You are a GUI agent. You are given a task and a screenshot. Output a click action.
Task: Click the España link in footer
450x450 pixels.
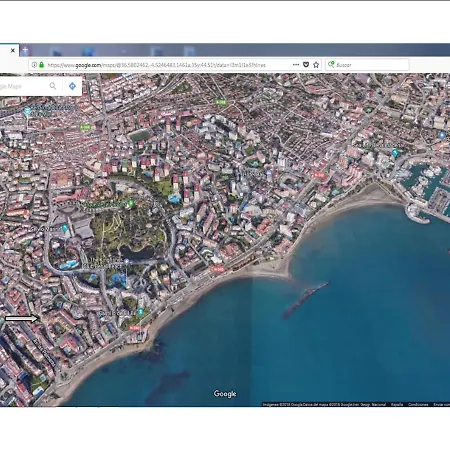pos(397,404)
